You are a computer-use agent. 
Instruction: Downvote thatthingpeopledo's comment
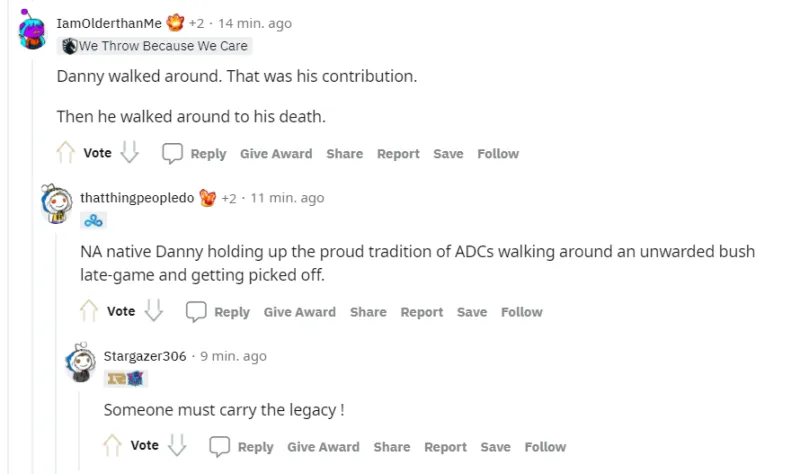pyautogui.click(x=153, y=311)
